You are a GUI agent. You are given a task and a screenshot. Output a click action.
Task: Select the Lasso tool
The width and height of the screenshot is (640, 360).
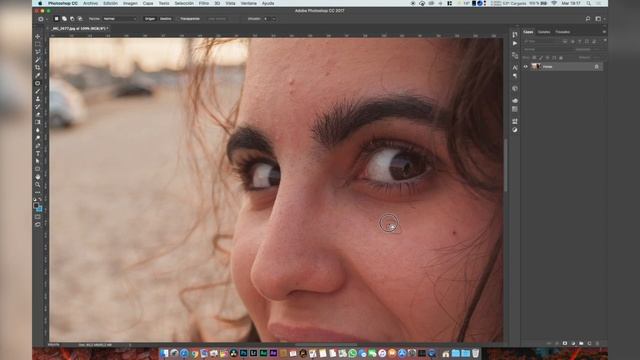pos(38,52)
